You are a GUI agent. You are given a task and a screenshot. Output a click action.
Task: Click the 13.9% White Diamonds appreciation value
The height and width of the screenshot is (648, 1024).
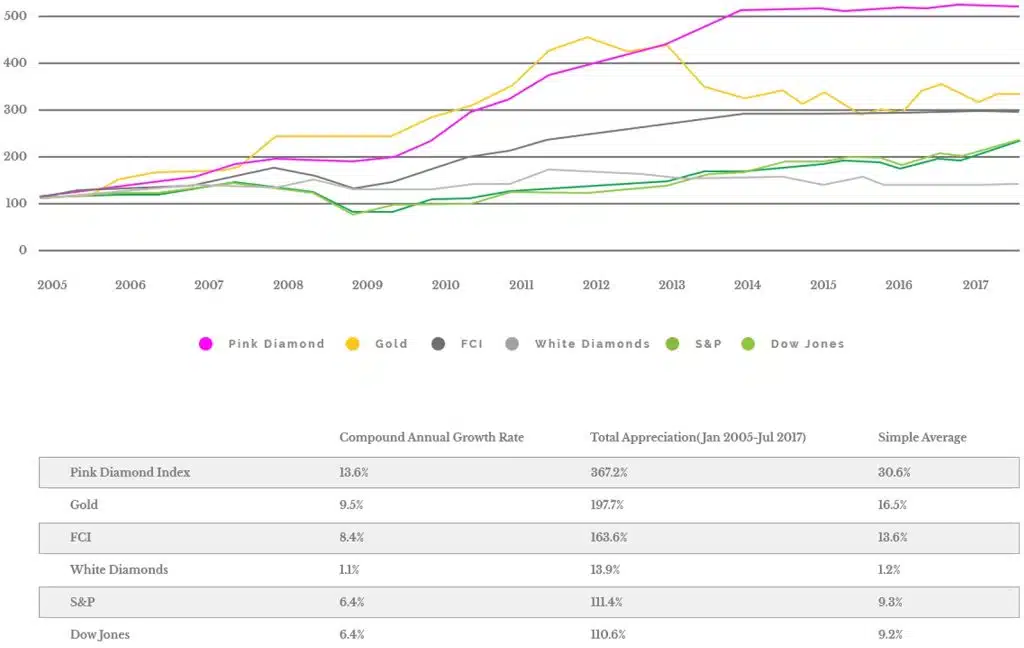[605, 570]
